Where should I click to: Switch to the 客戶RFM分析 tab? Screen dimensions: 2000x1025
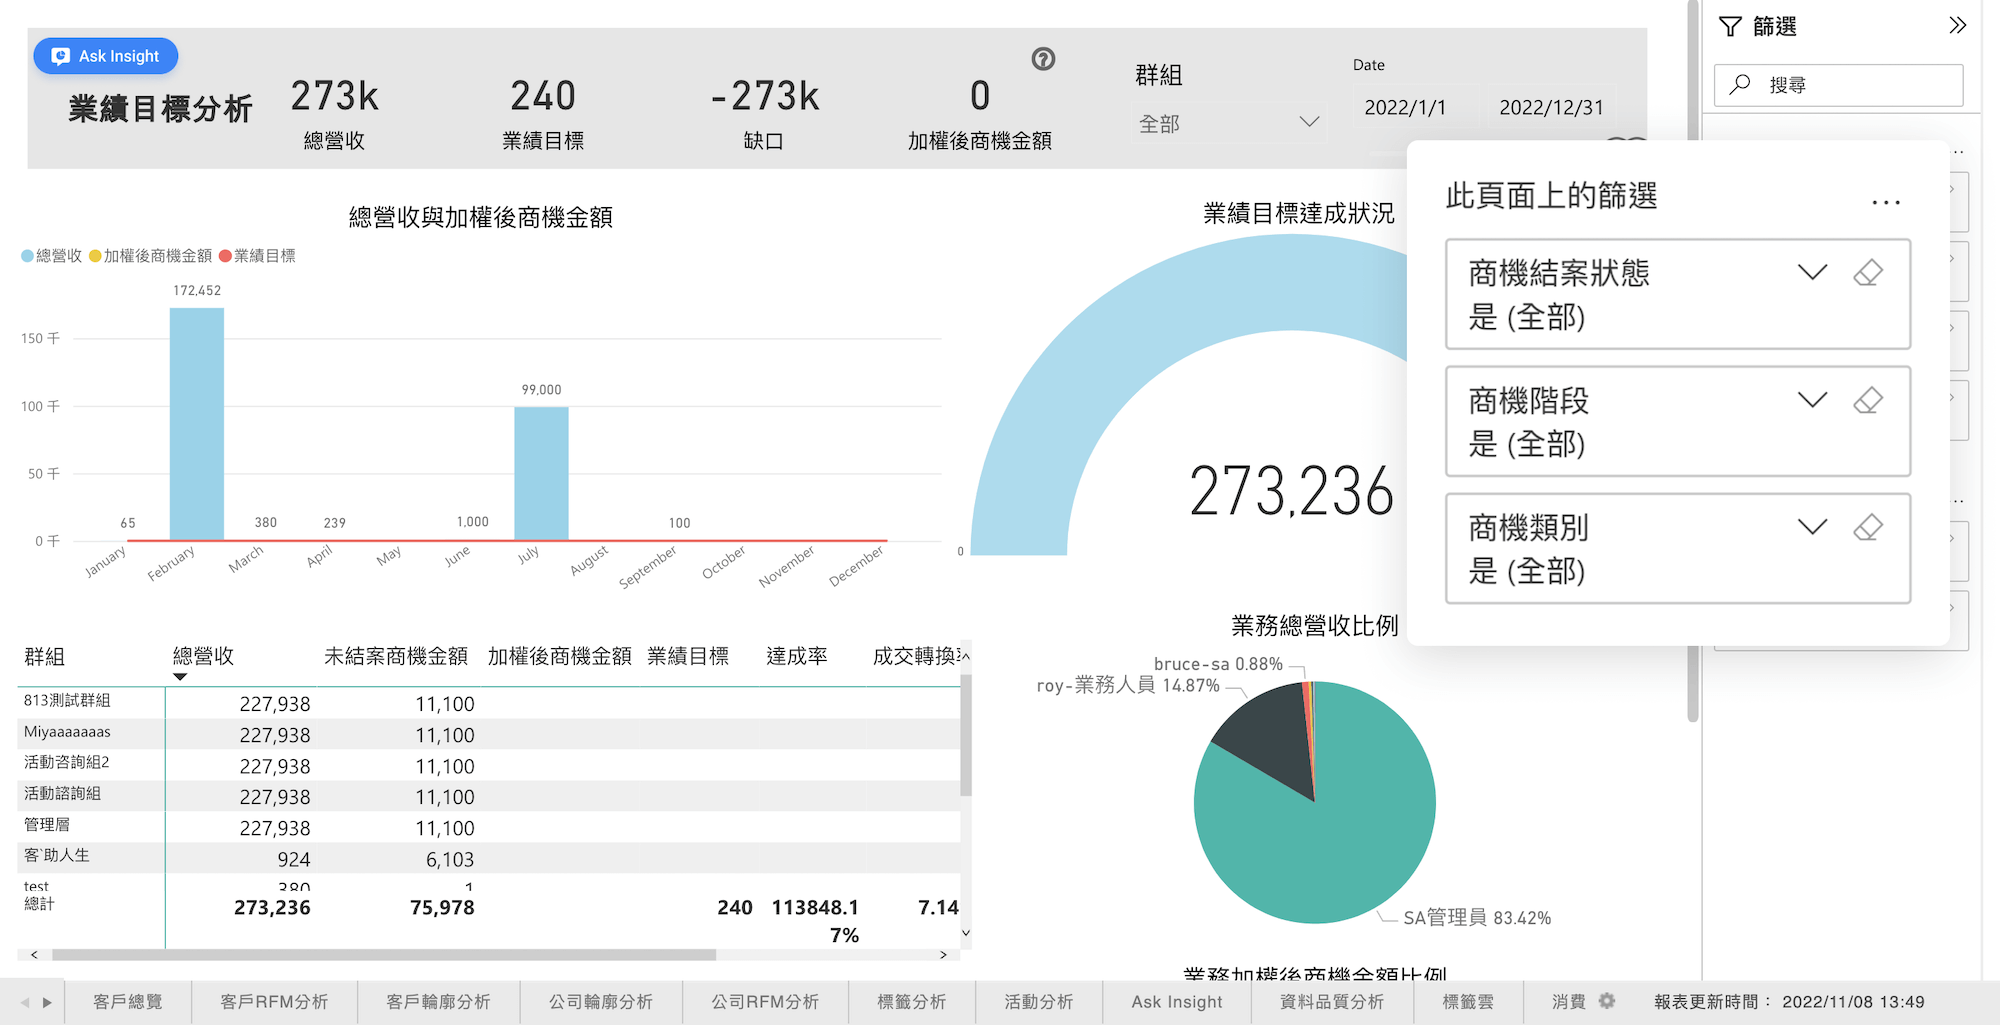[274, 1002]
